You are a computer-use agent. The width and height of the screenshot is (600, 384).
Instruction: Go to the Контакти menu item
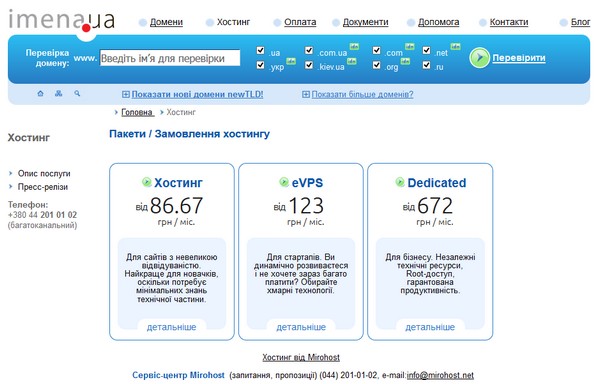[509, 22]
